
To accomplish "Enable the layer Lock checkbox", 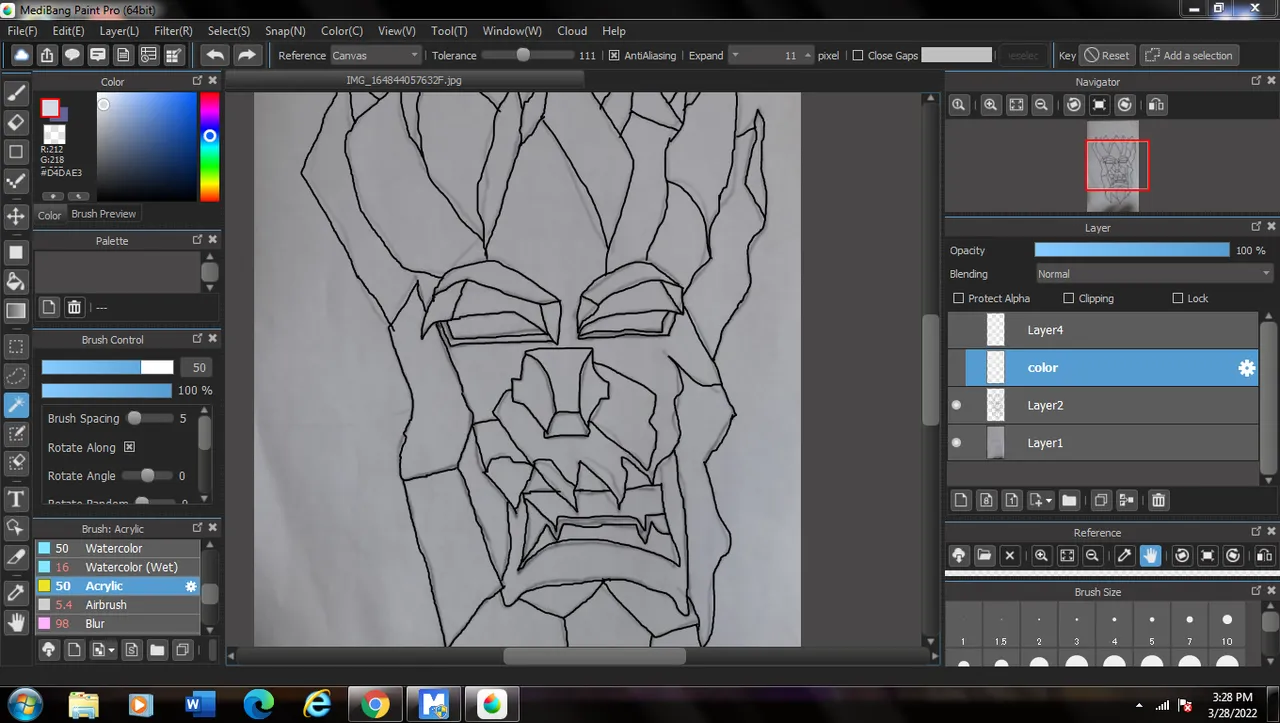I will click(1178, 298).
